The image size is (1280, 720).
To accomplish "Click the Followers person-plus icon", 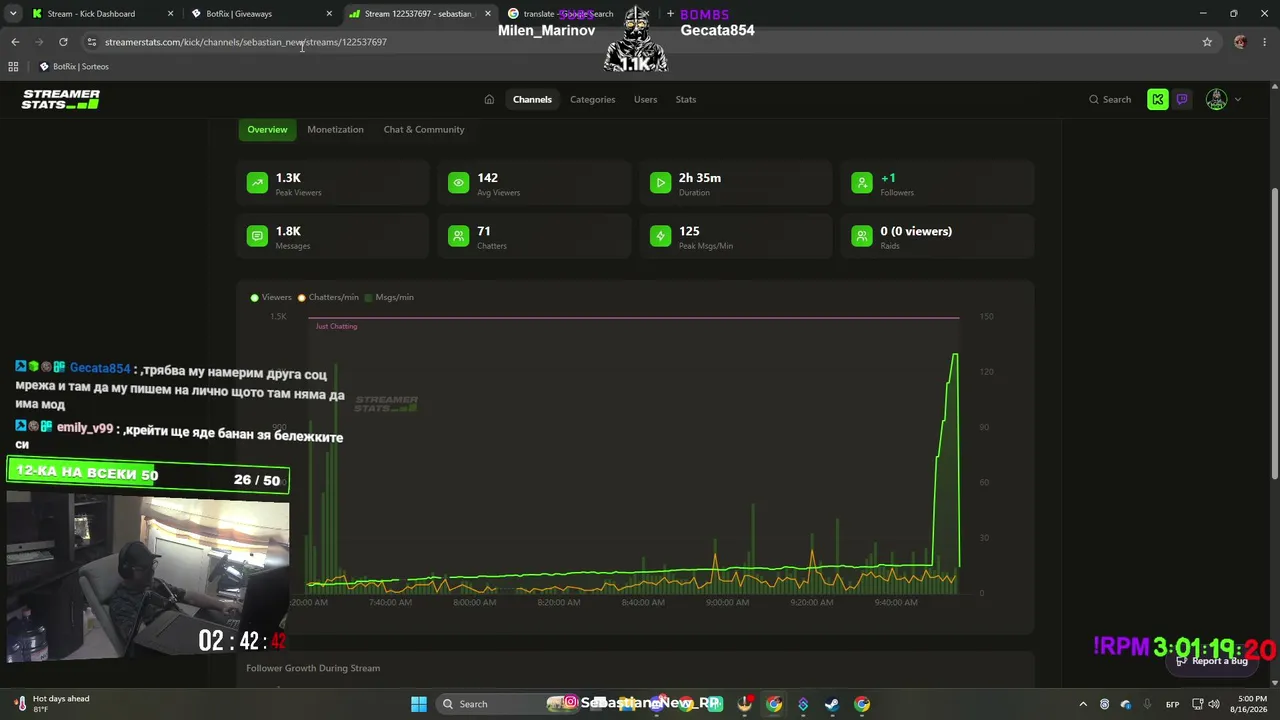I will [862, 182].
